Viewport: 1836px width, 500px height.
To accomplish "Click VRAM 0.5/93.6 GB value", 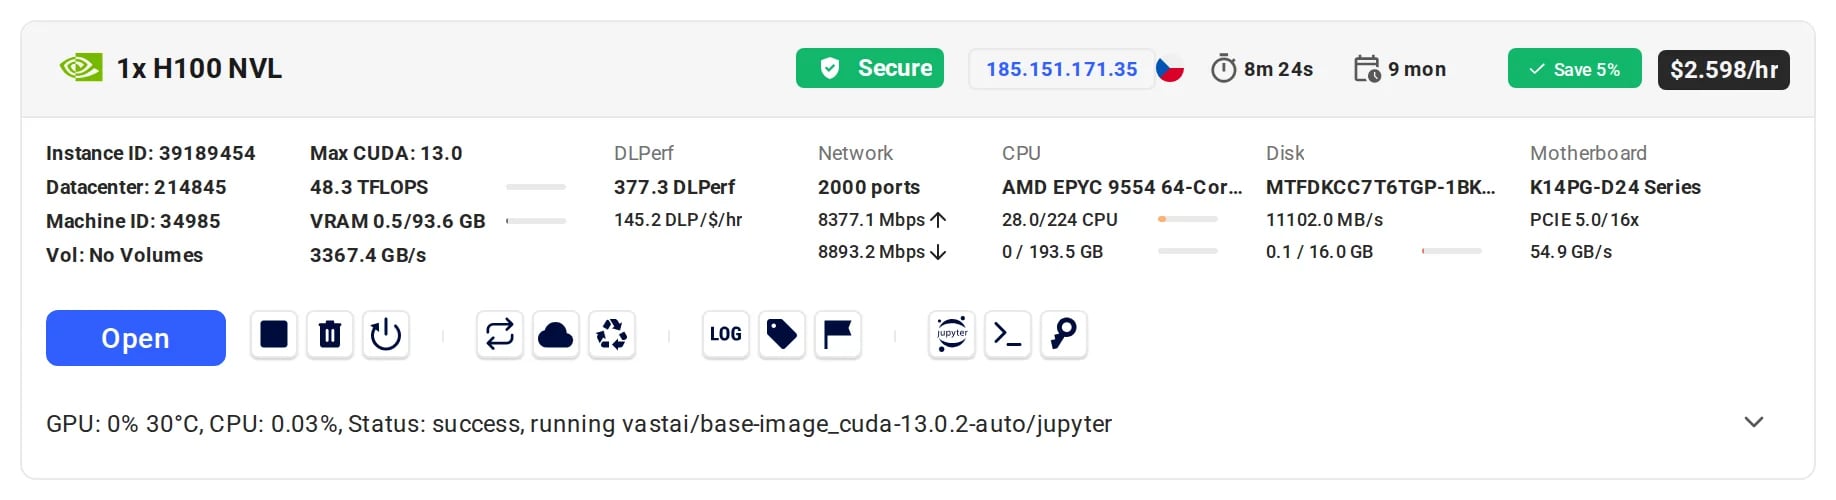I will 398,221.
